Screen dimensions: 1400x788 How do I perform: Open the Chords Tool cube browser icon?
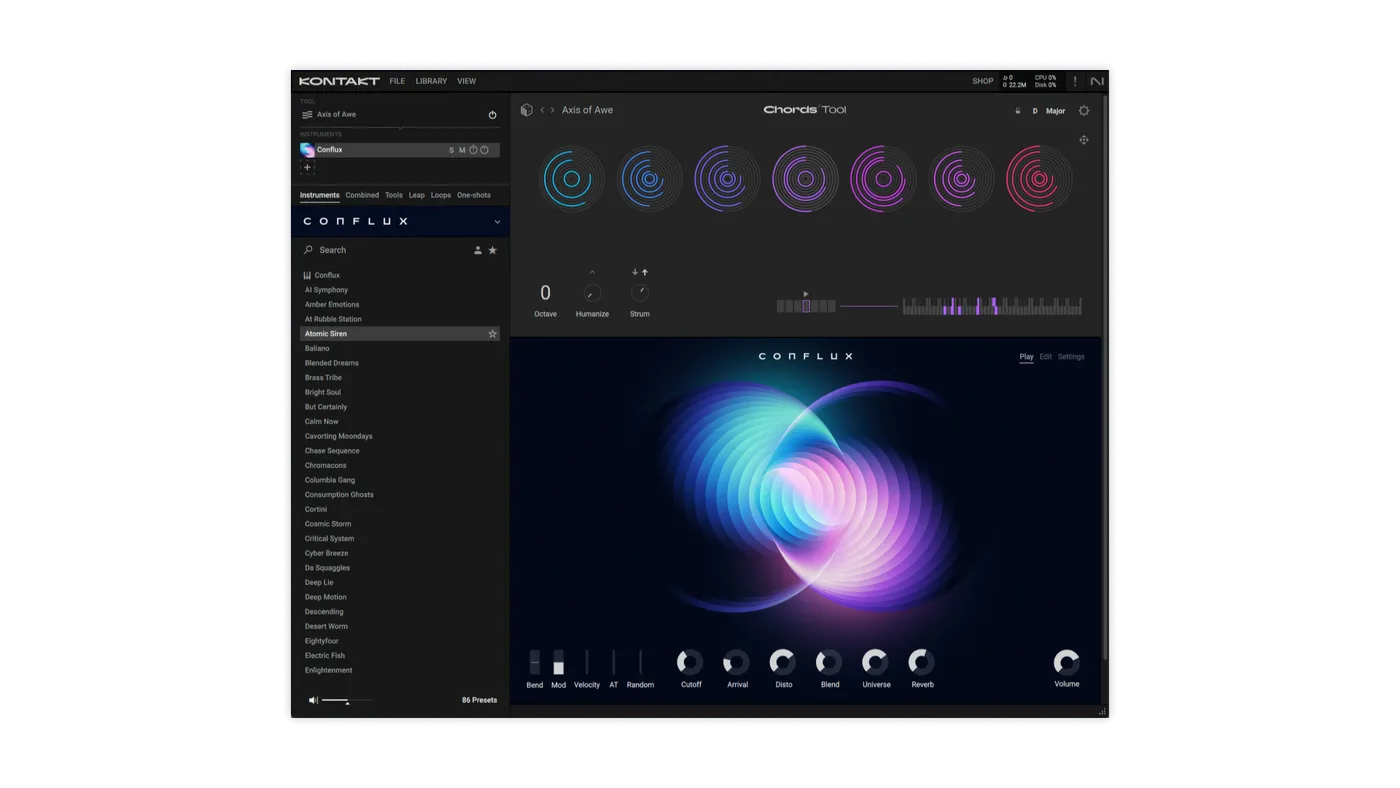pos(527,110)
